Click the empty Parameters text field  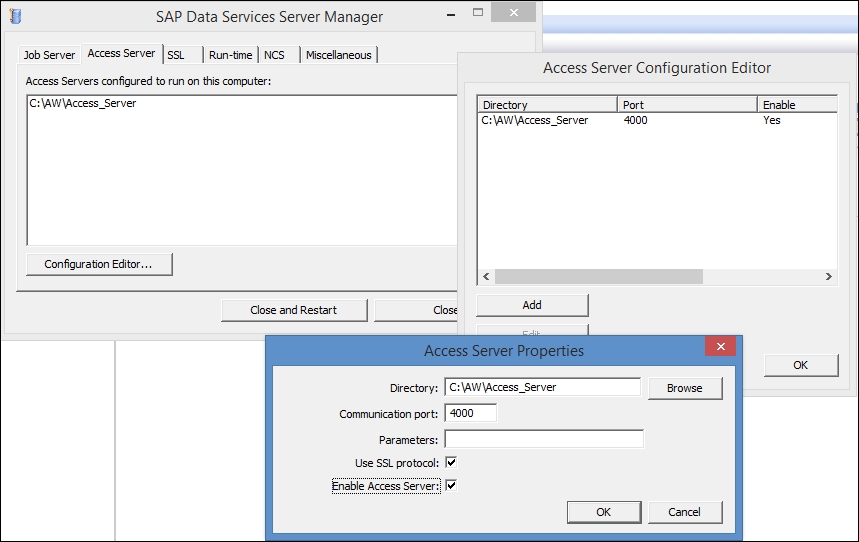[x=544, y=439]
